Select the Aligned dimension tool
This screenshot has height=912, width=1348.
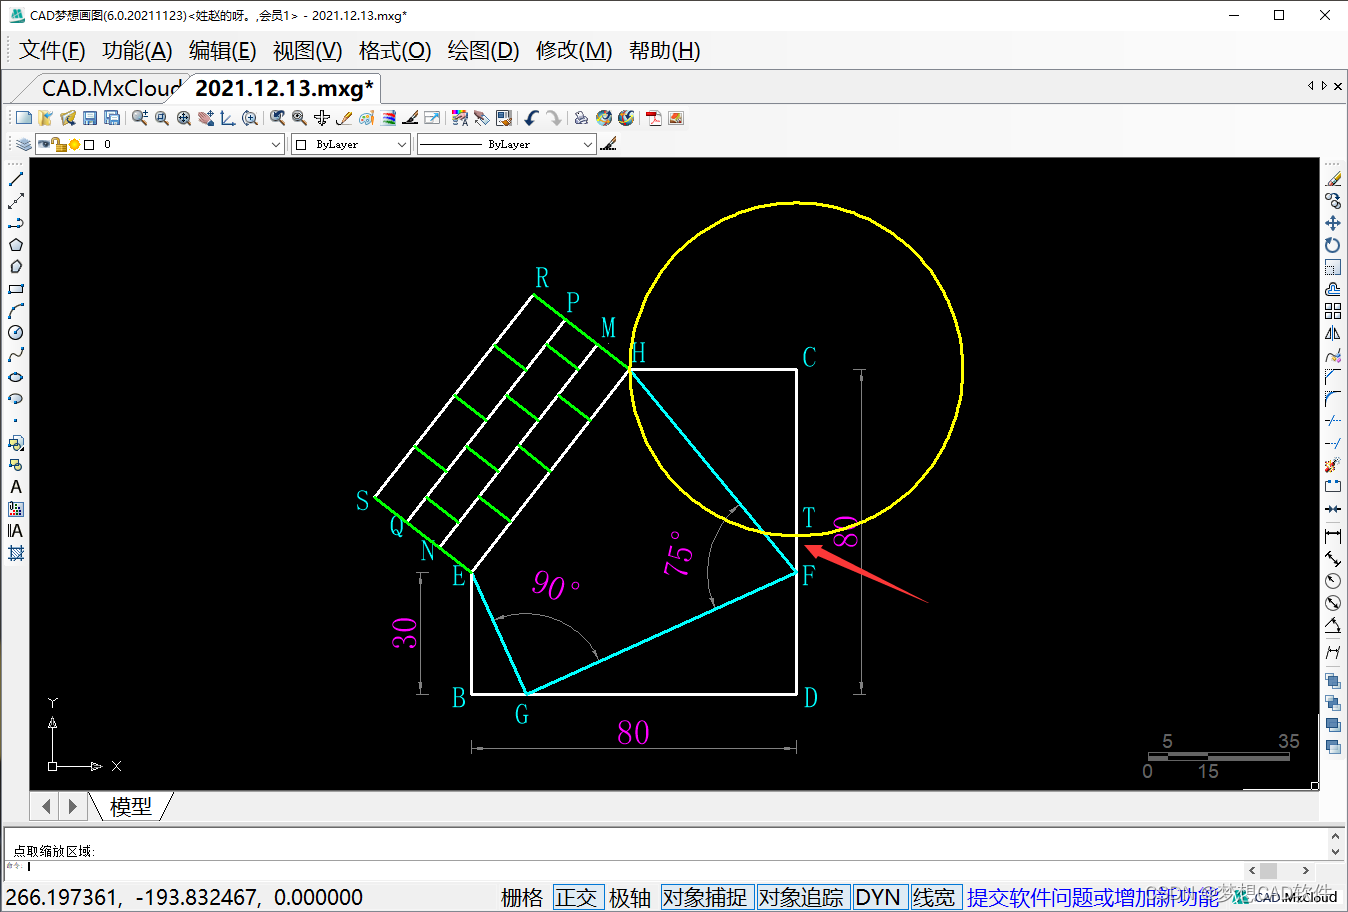click(1333, 559)
